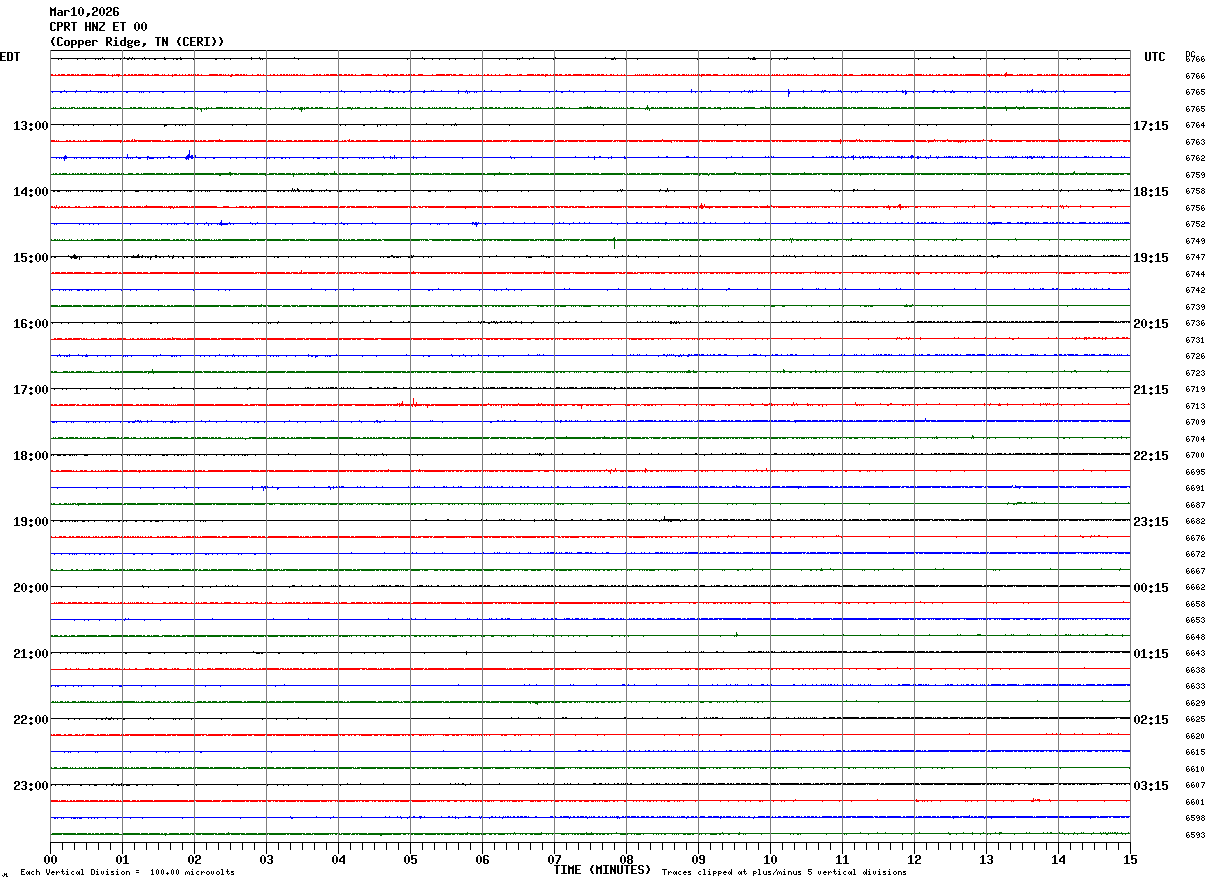Click minute tick label 00

click(x=50, y=859)
